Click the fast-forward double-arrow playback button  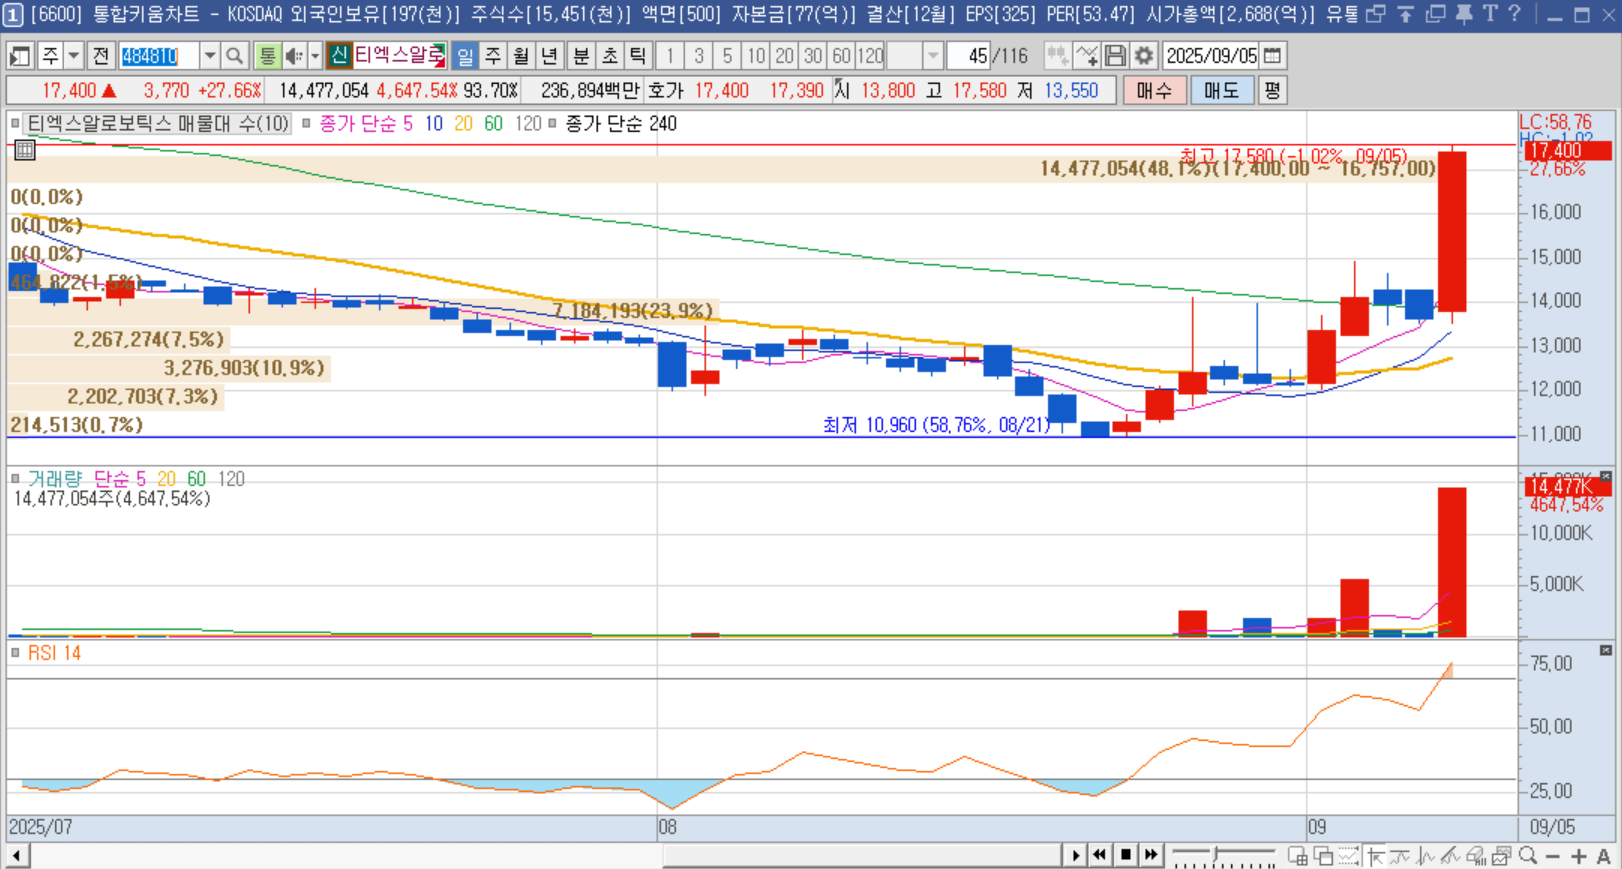pos(1152,855)
